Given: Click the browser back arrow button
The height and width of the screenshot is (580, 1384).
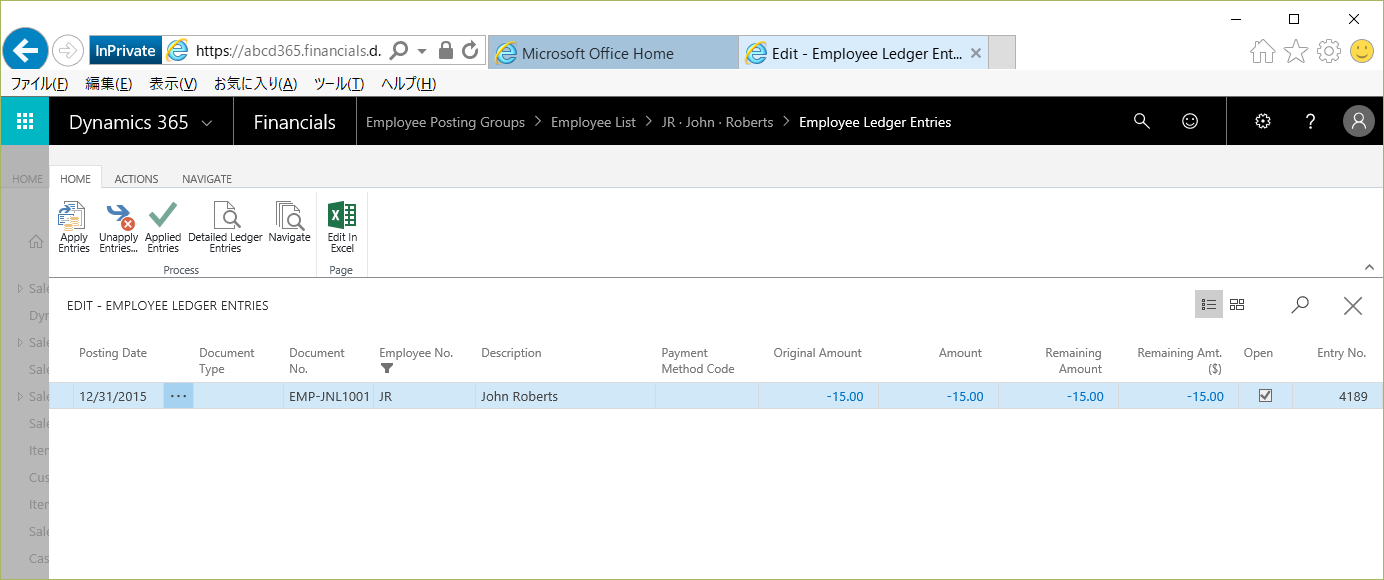Looking at the screenshot, I should [26, 50].
